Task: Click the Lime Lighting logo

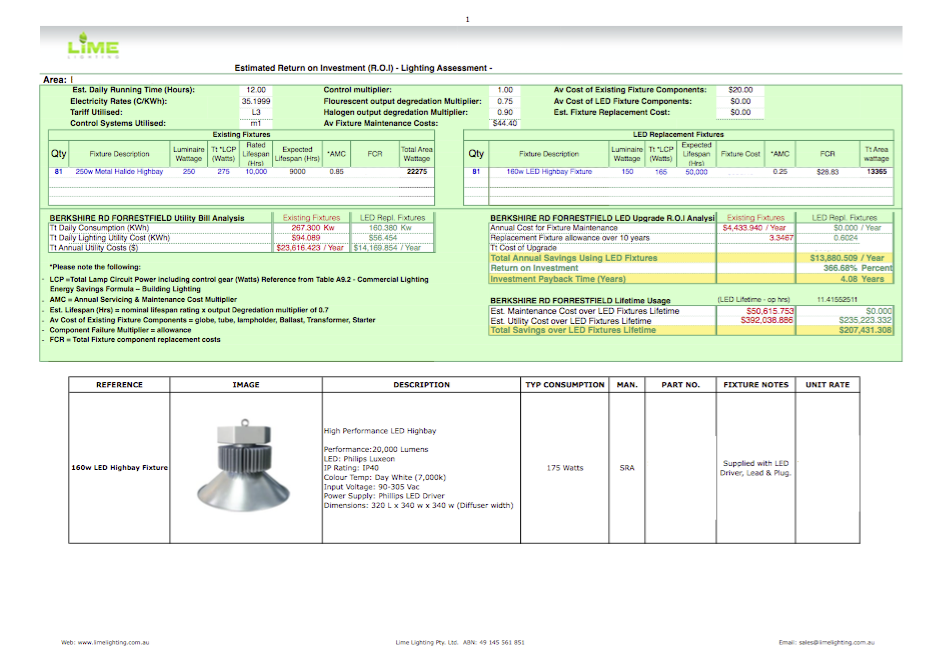Action: tap(93, 45)
